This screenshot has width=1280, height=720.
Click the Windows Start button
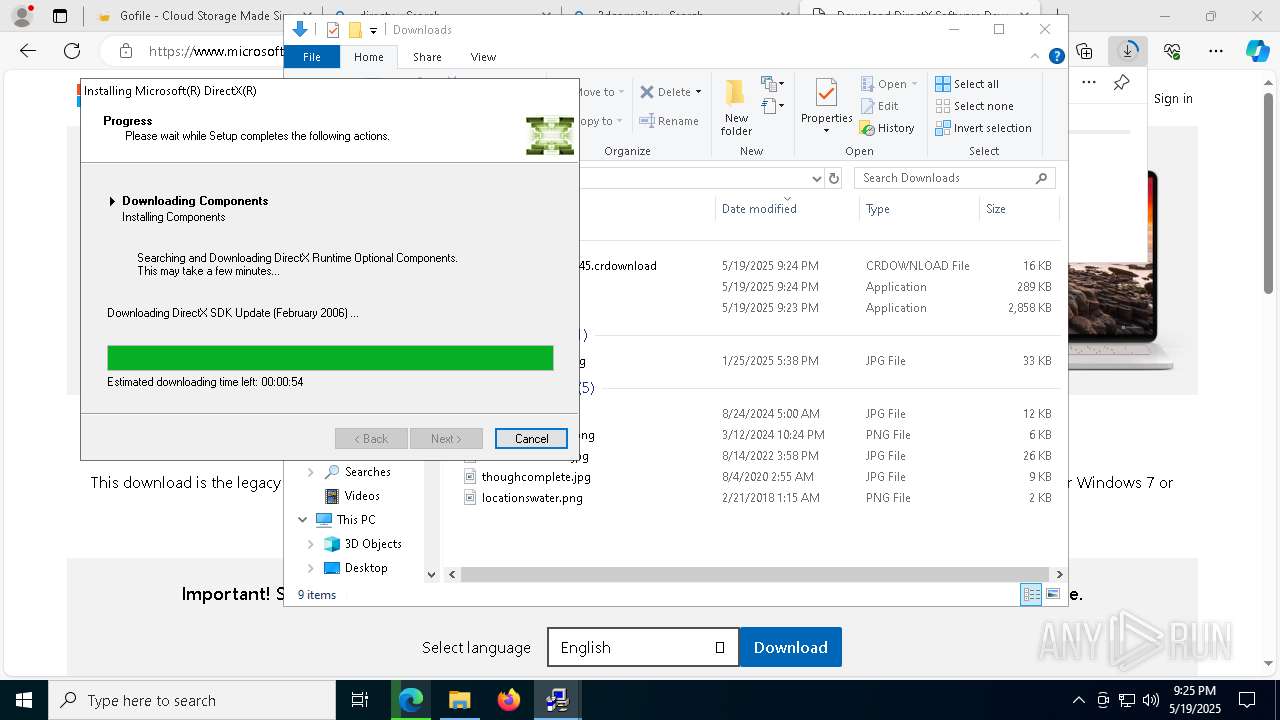coord(23,700)
